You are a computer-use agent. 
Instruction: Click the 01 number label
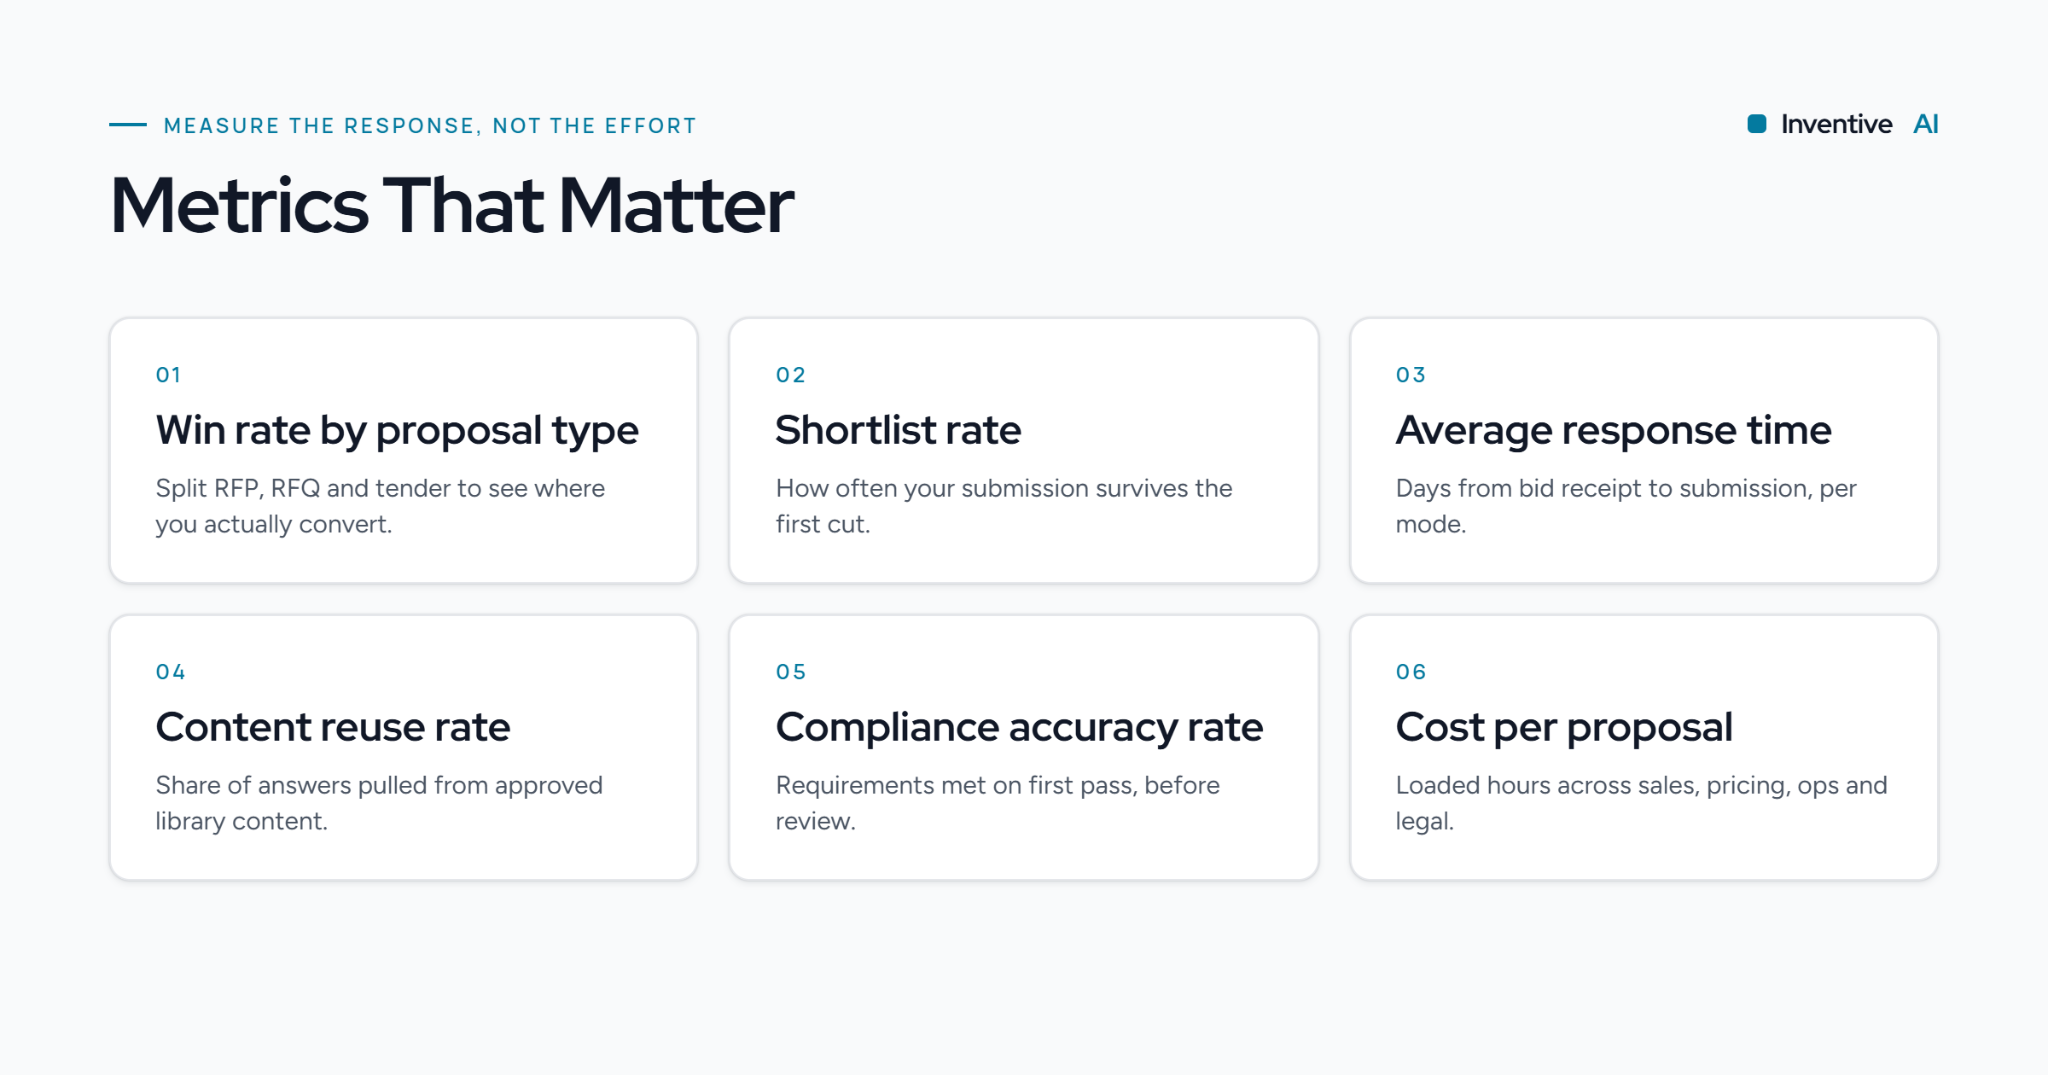tap(168, 375)
